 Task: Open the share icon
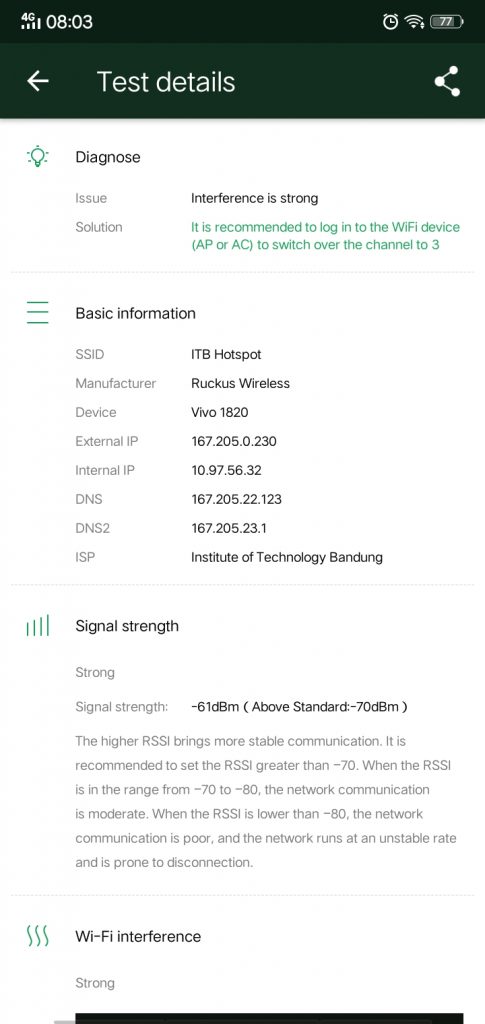(447, 82)
